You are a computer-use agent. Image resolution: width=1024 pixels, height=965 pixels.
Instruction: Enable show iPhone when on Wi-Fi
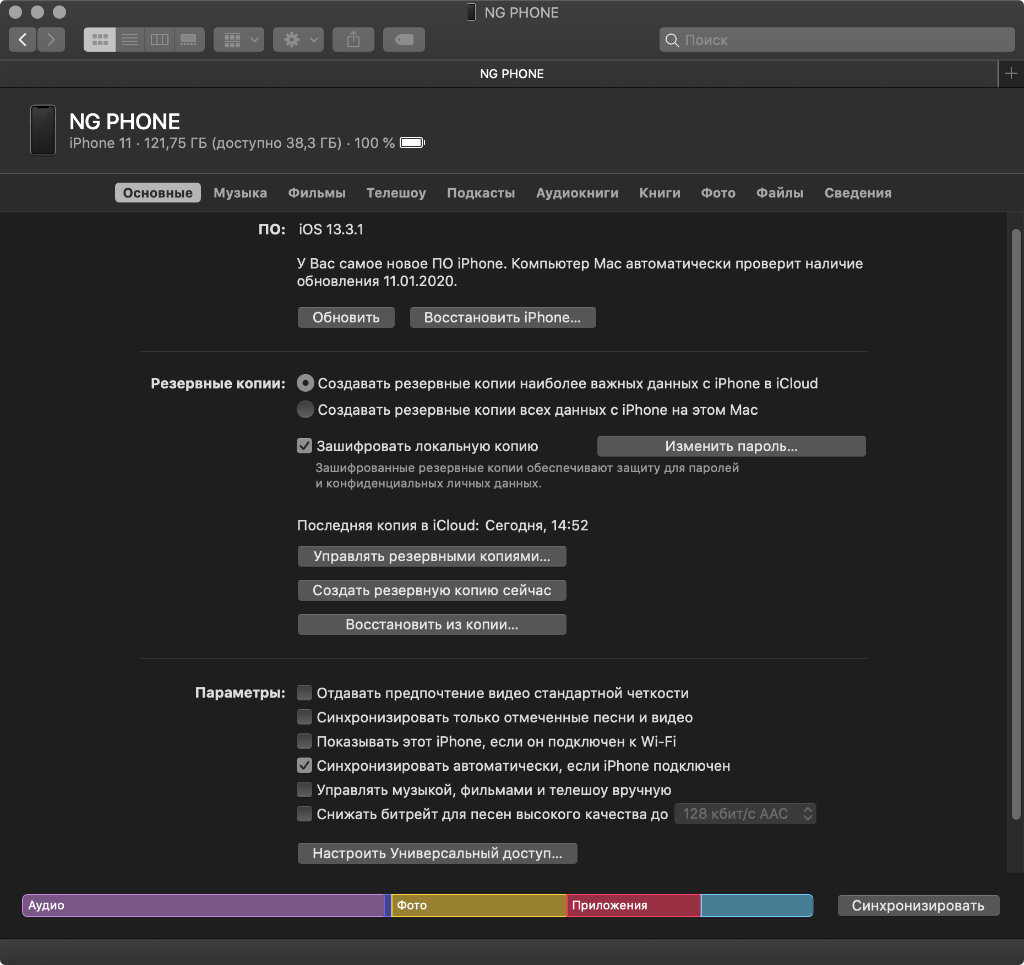pos(304,741)
